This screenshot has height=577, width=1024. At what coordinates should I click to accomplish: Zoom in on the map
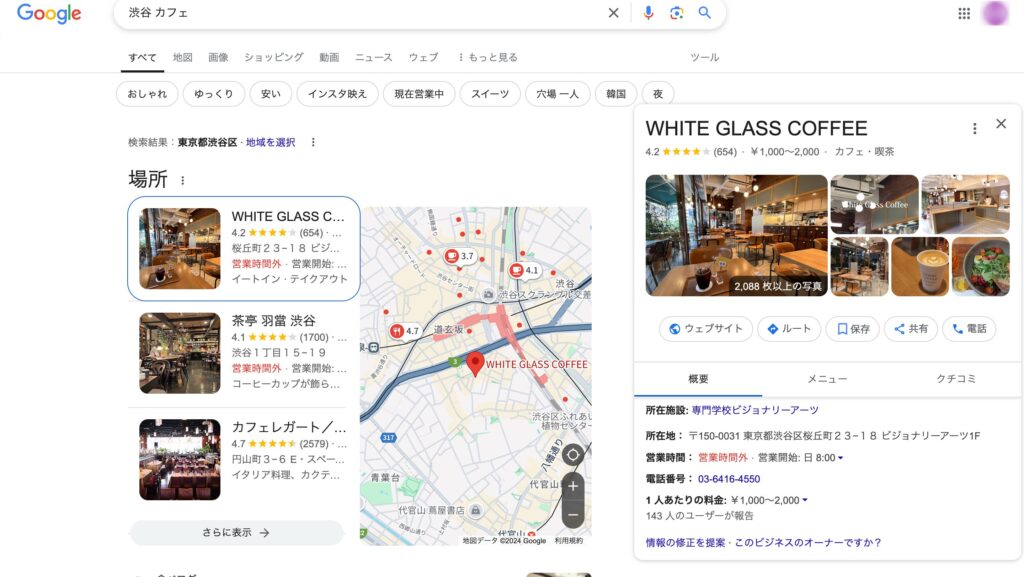pos(573,486)
